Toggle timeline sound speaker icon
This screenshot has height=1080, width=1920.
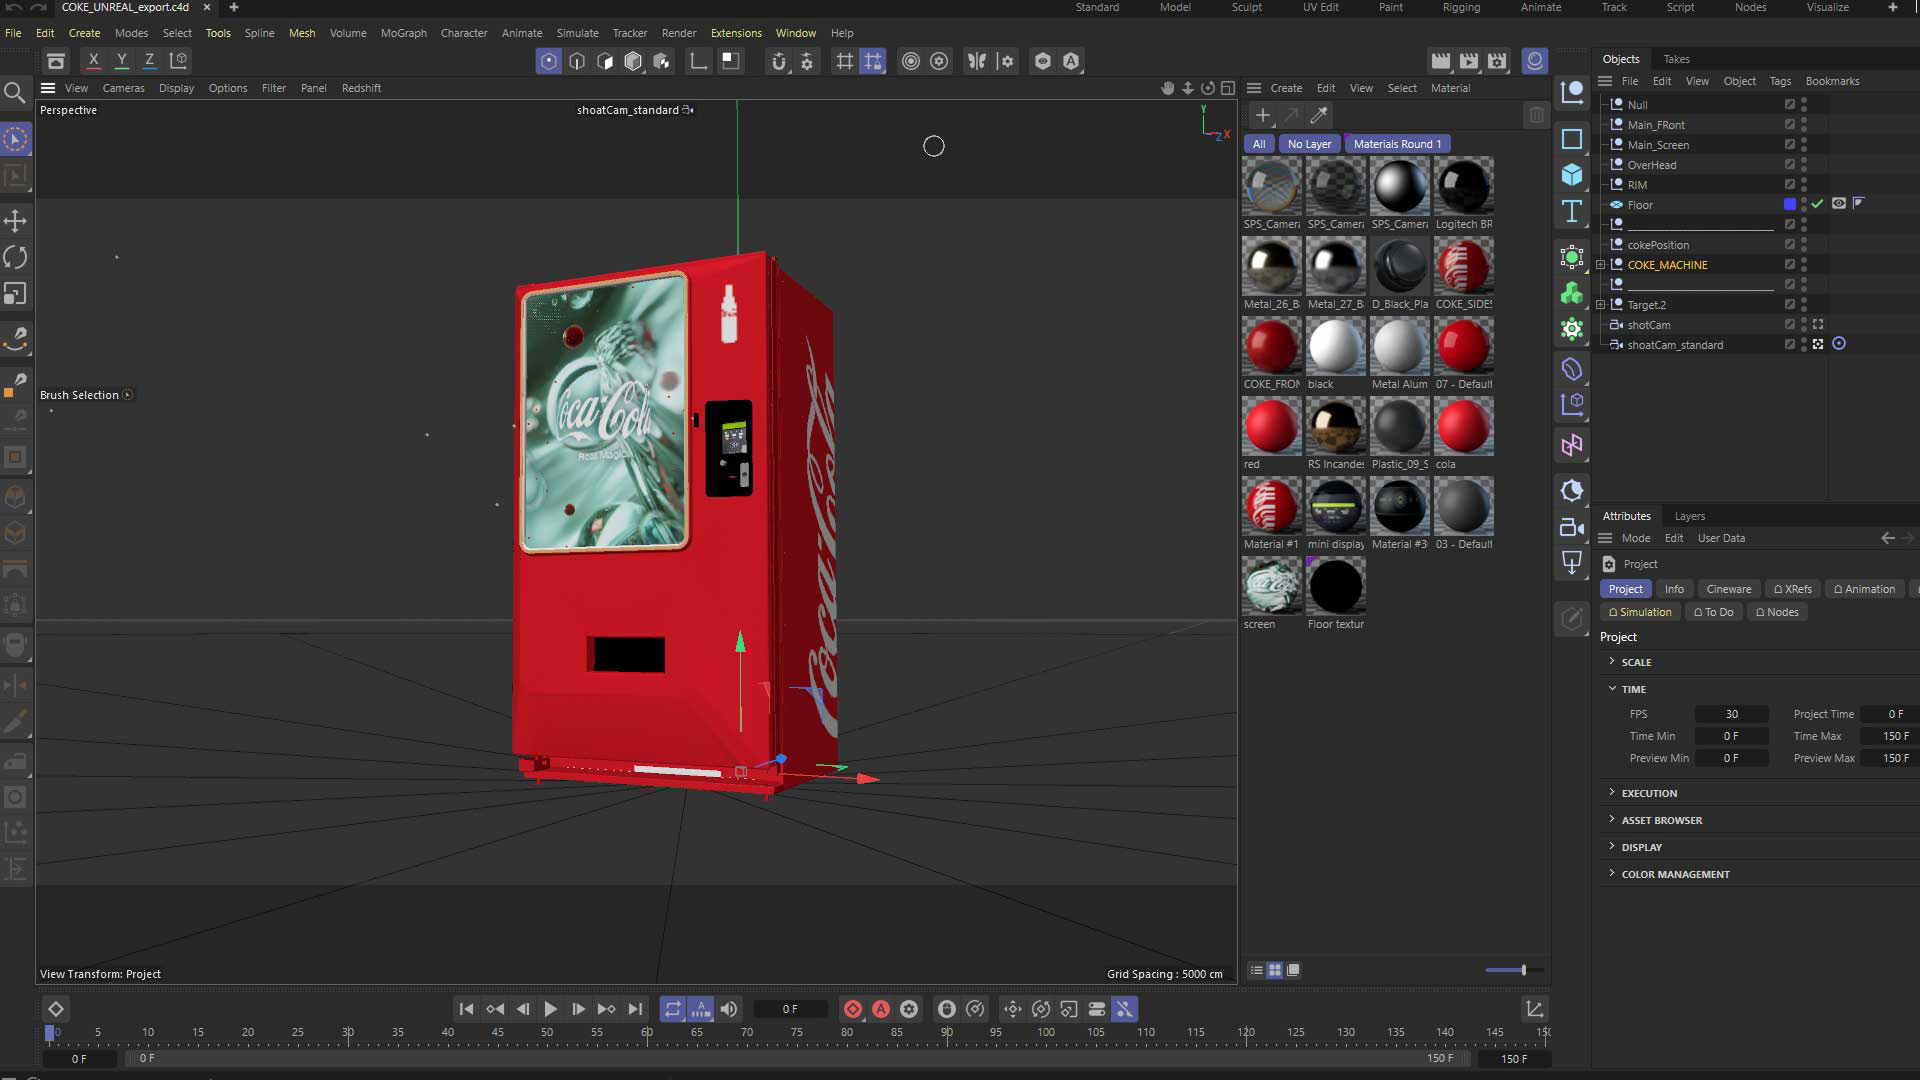tap(729, 1010)
